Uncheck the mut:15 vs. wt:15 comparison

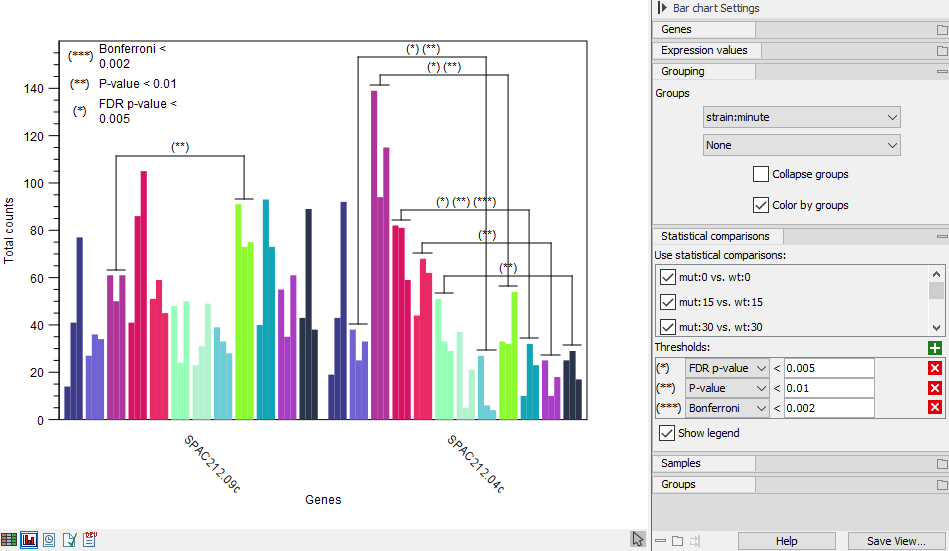click(x=668, y=302)
